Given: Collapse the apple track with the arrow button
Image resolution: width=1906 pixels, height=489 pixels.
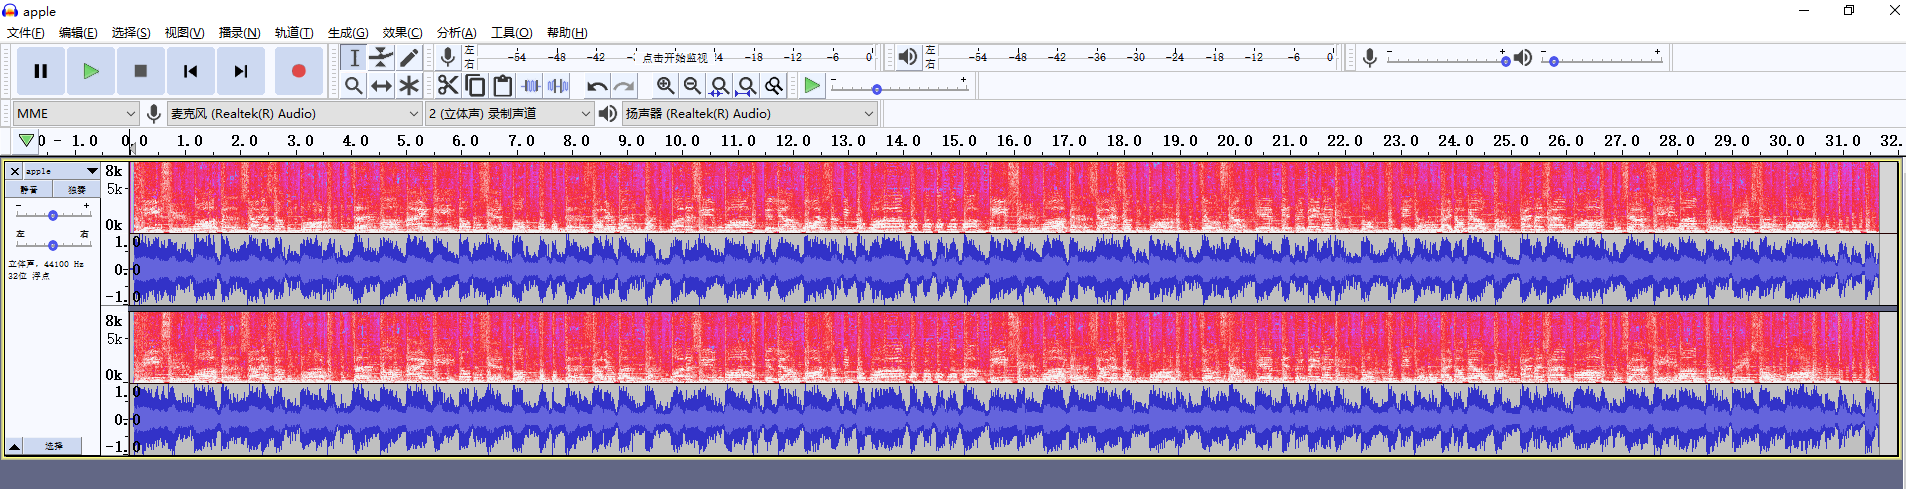Looking at the screenshot, I should (x=14, y=446).
